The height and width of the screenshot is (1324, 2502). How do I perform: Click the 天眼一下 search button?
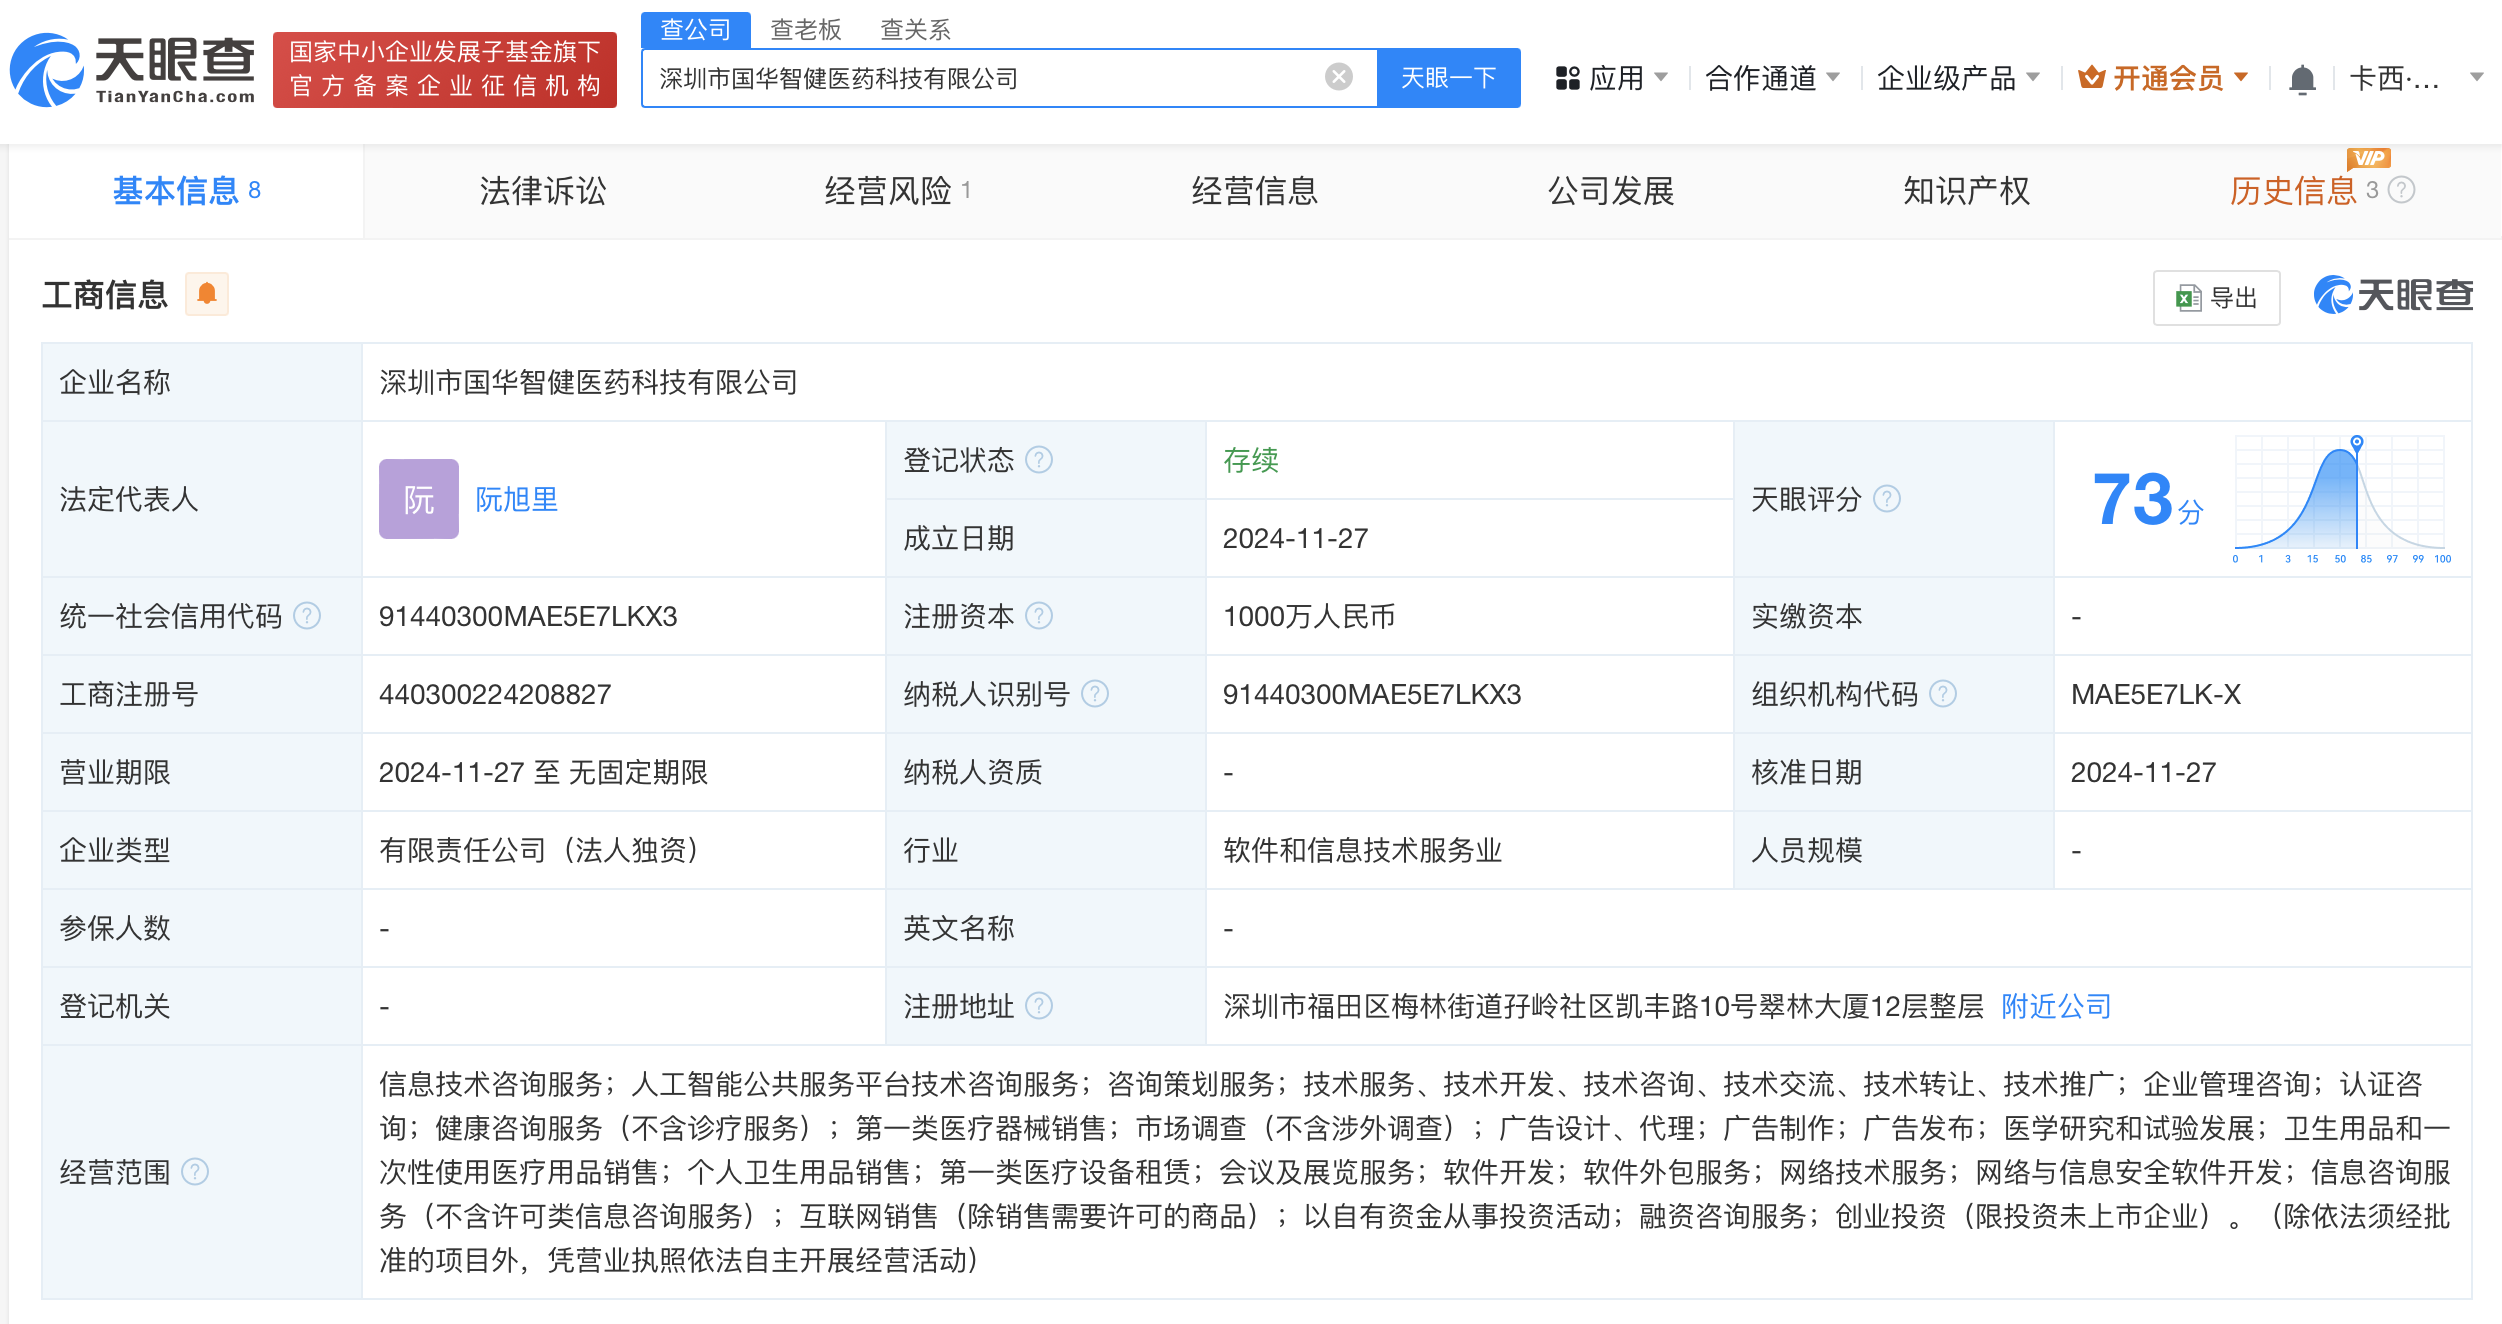pos(1447,78)
